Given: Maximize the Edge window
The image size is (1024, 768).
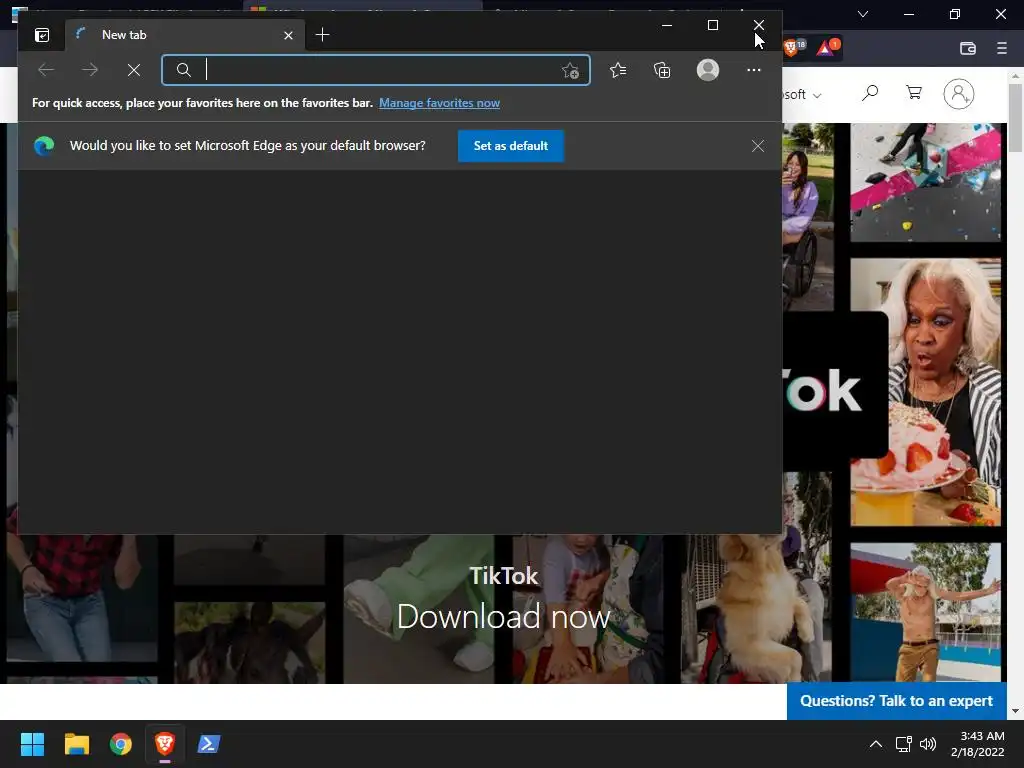Looking at the screenshot, I should point(713,25).
